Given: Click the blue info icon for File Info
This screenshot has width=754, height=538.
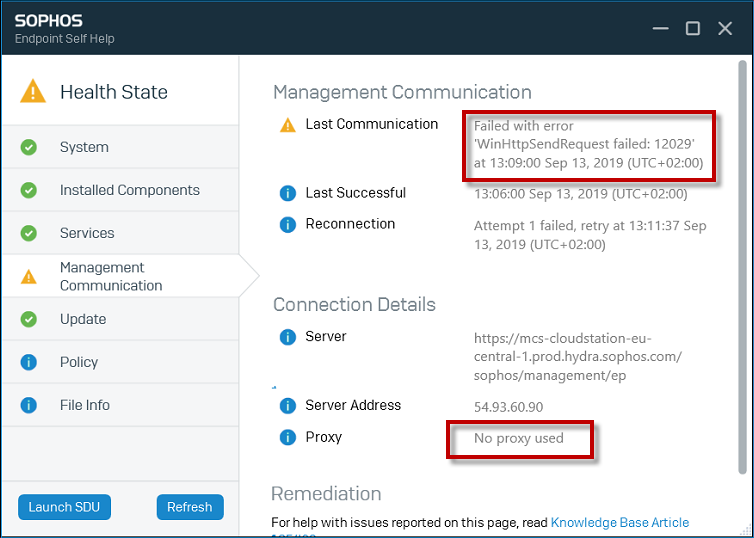Looking at the screenshot, I should point(29,405).
